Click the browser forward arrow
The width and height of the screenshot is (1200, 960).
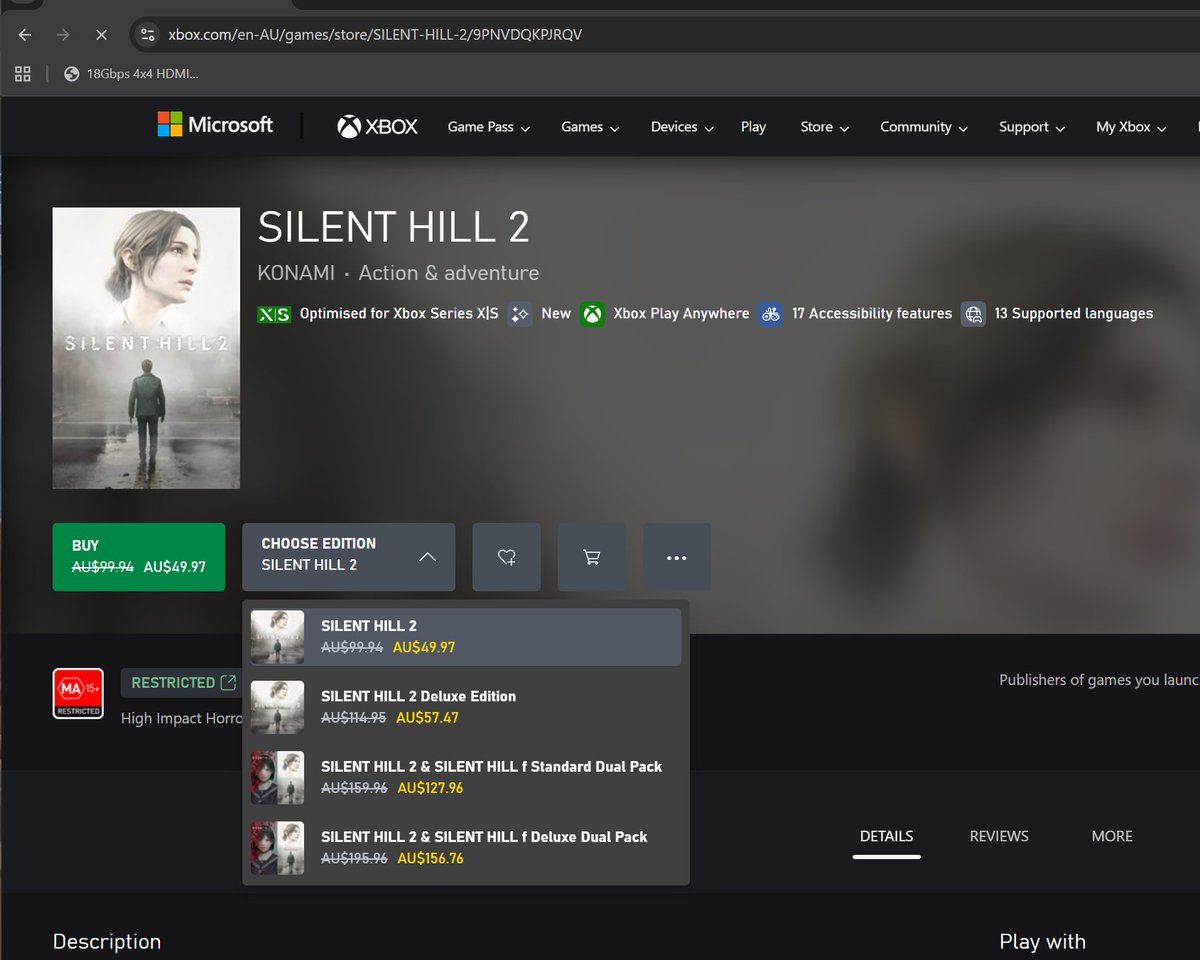pos(63,34)
